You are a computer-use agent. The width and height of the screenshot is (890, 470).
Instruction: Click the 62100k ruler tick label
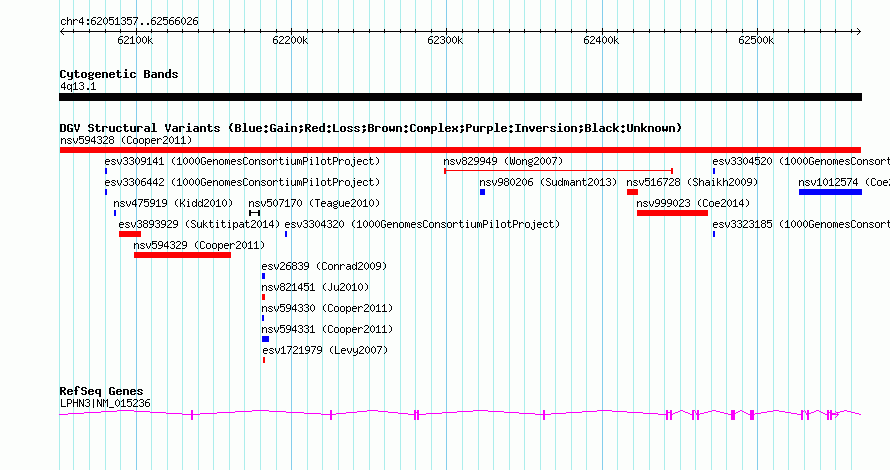(x=135, y=40)
